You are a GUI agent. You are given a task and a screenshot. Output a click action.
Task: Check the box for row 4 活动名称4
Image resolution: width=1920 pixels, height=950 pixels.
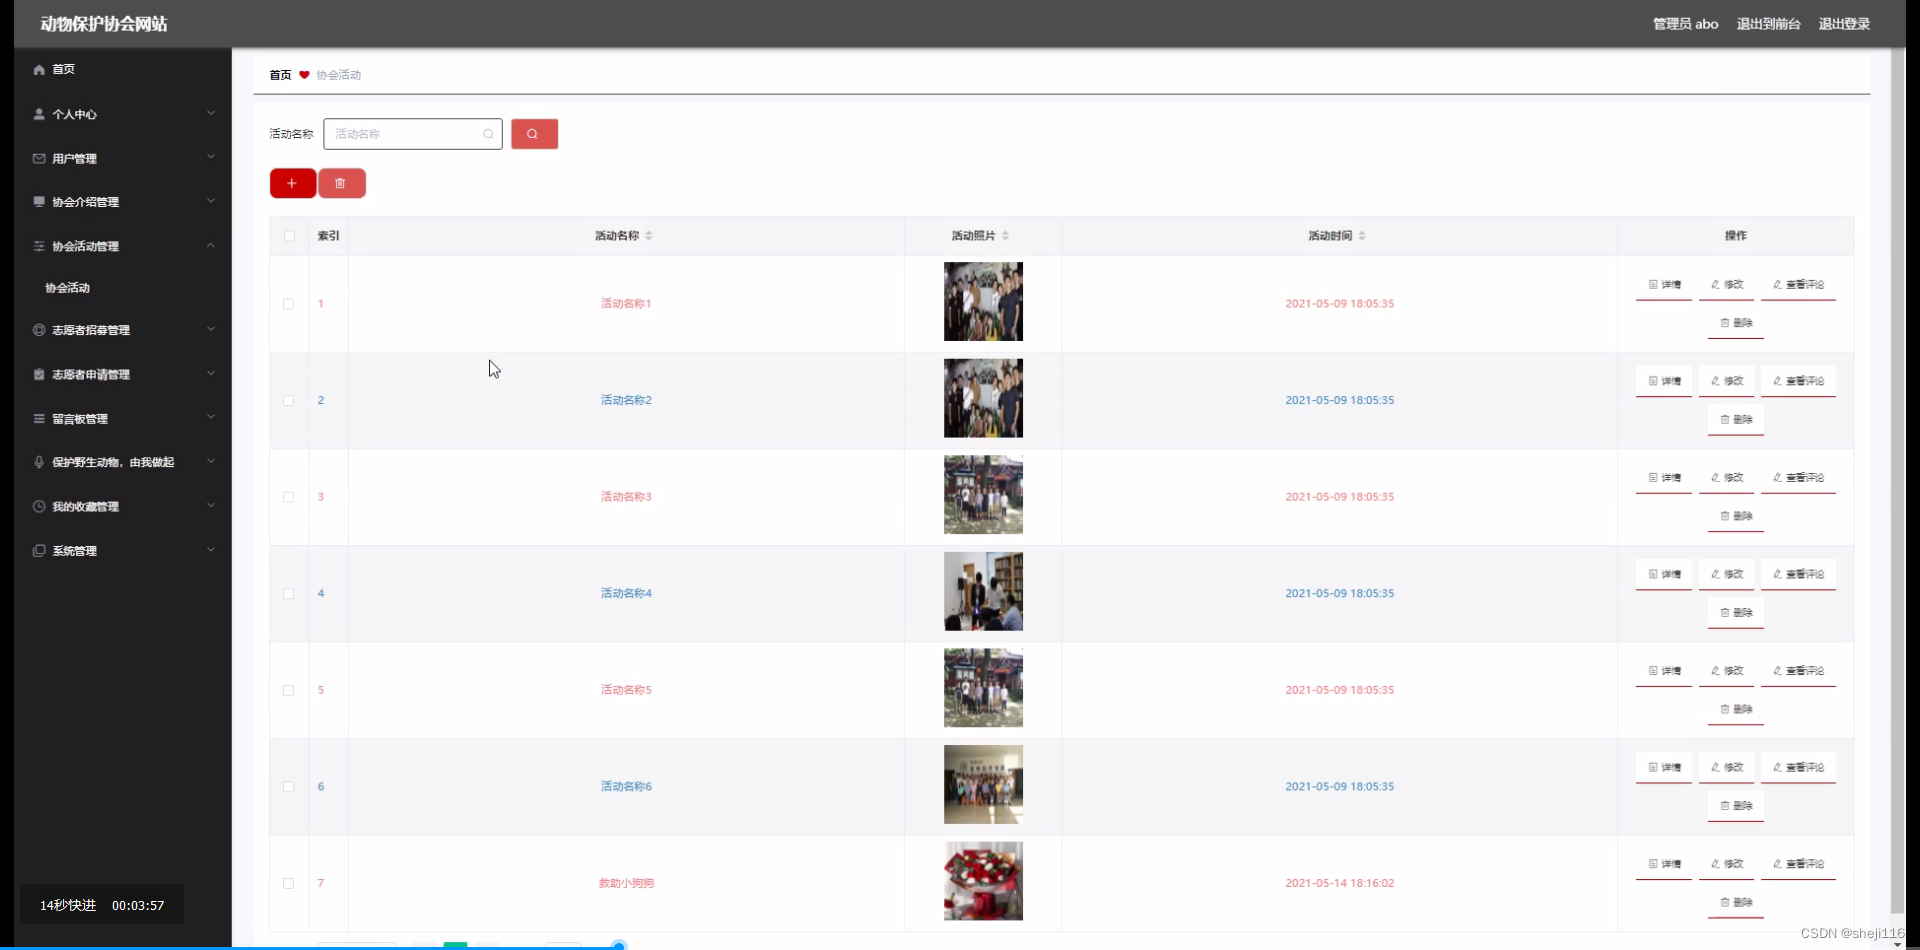point(288,594)
